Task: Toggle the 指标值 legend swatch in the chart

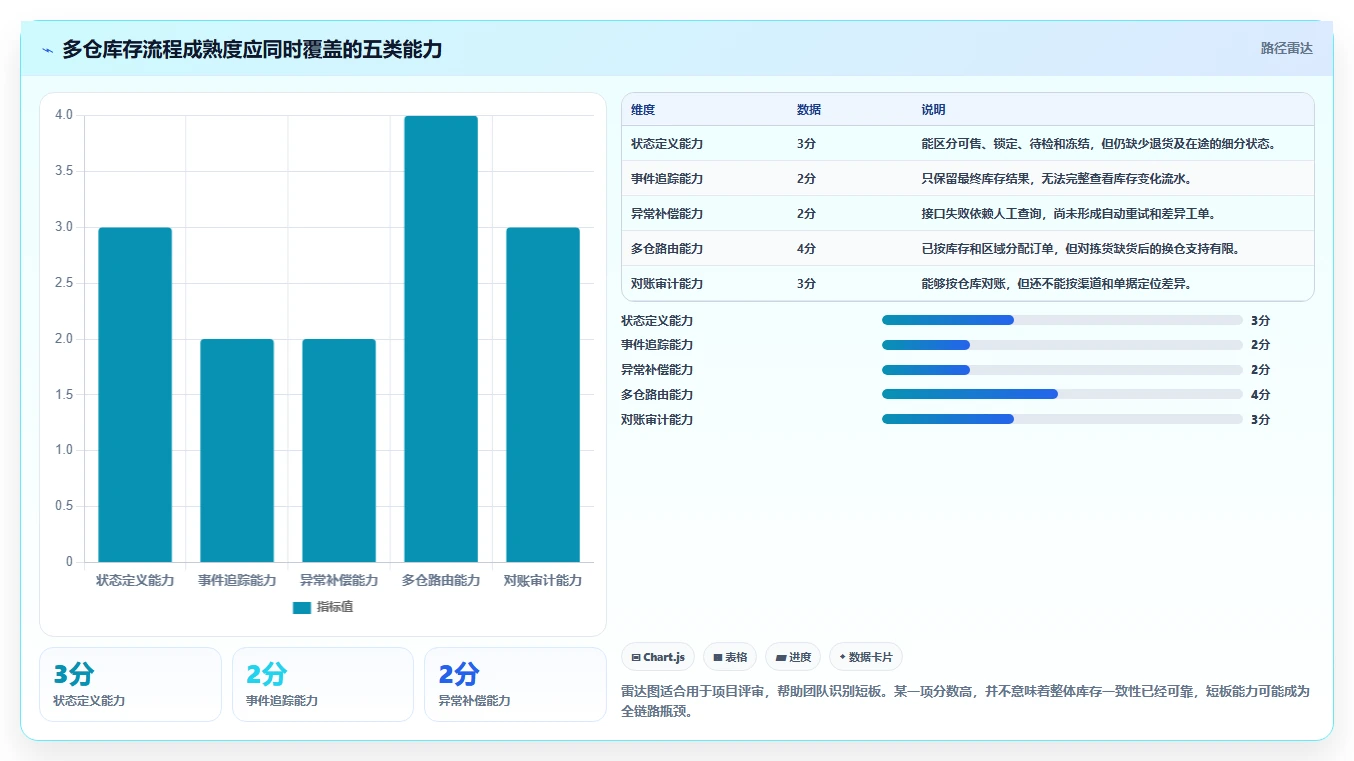Action: pos(302,608)
